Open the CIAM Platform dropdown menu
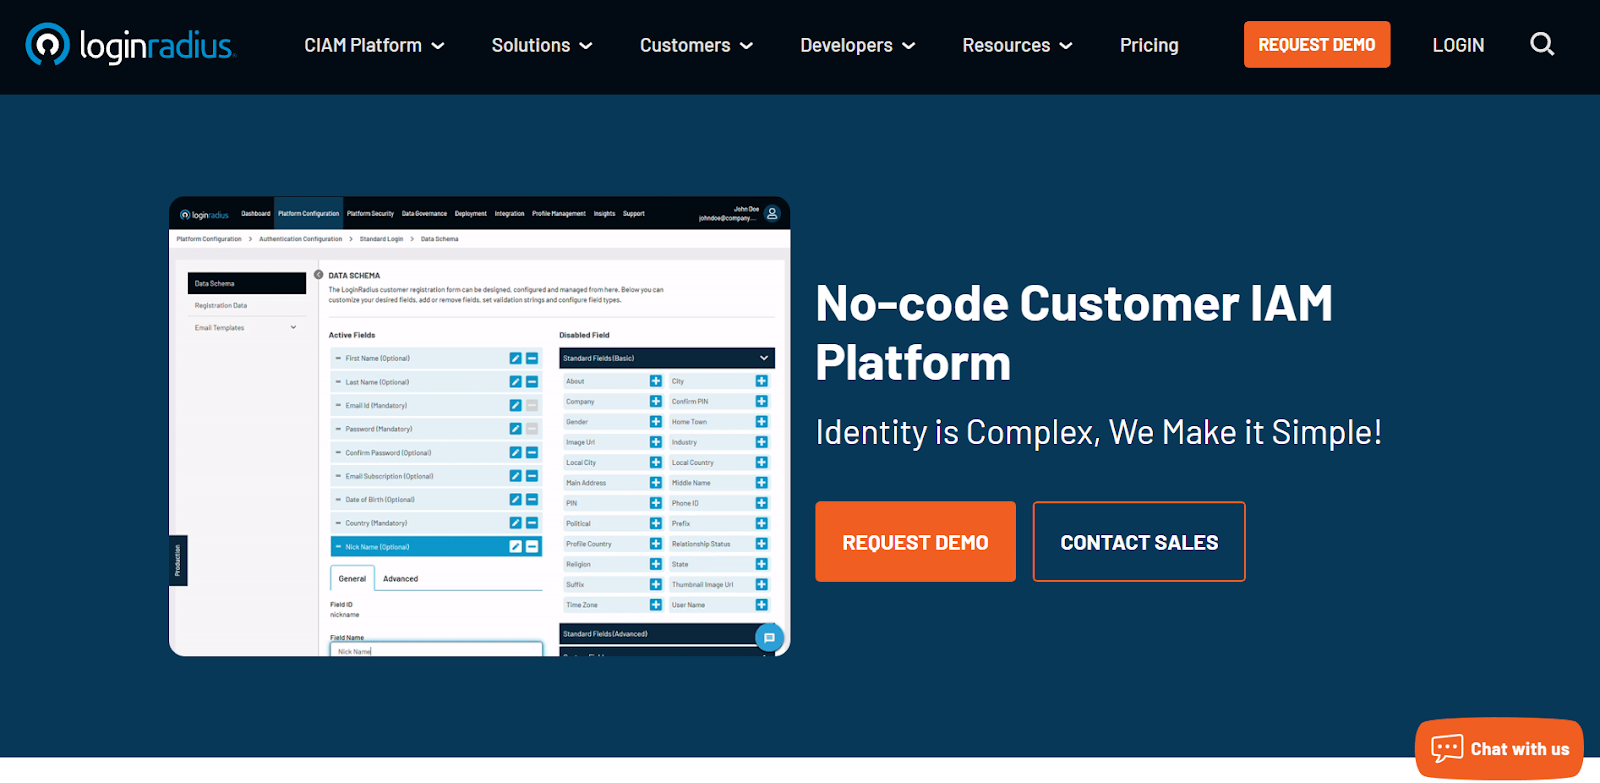The height and width of the screenshot is (783, 1600). [374, 45]
